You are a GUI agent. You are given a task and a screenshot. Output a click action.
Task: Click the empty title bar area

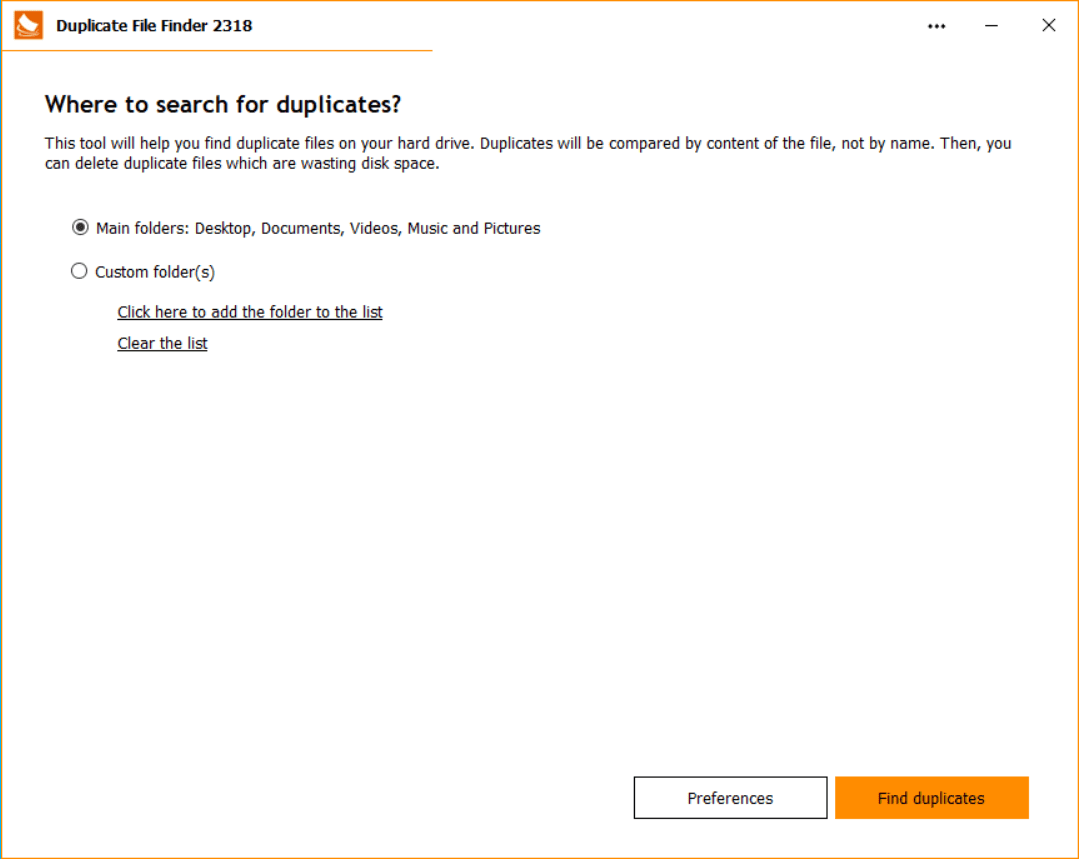click(x=600, y=26)
